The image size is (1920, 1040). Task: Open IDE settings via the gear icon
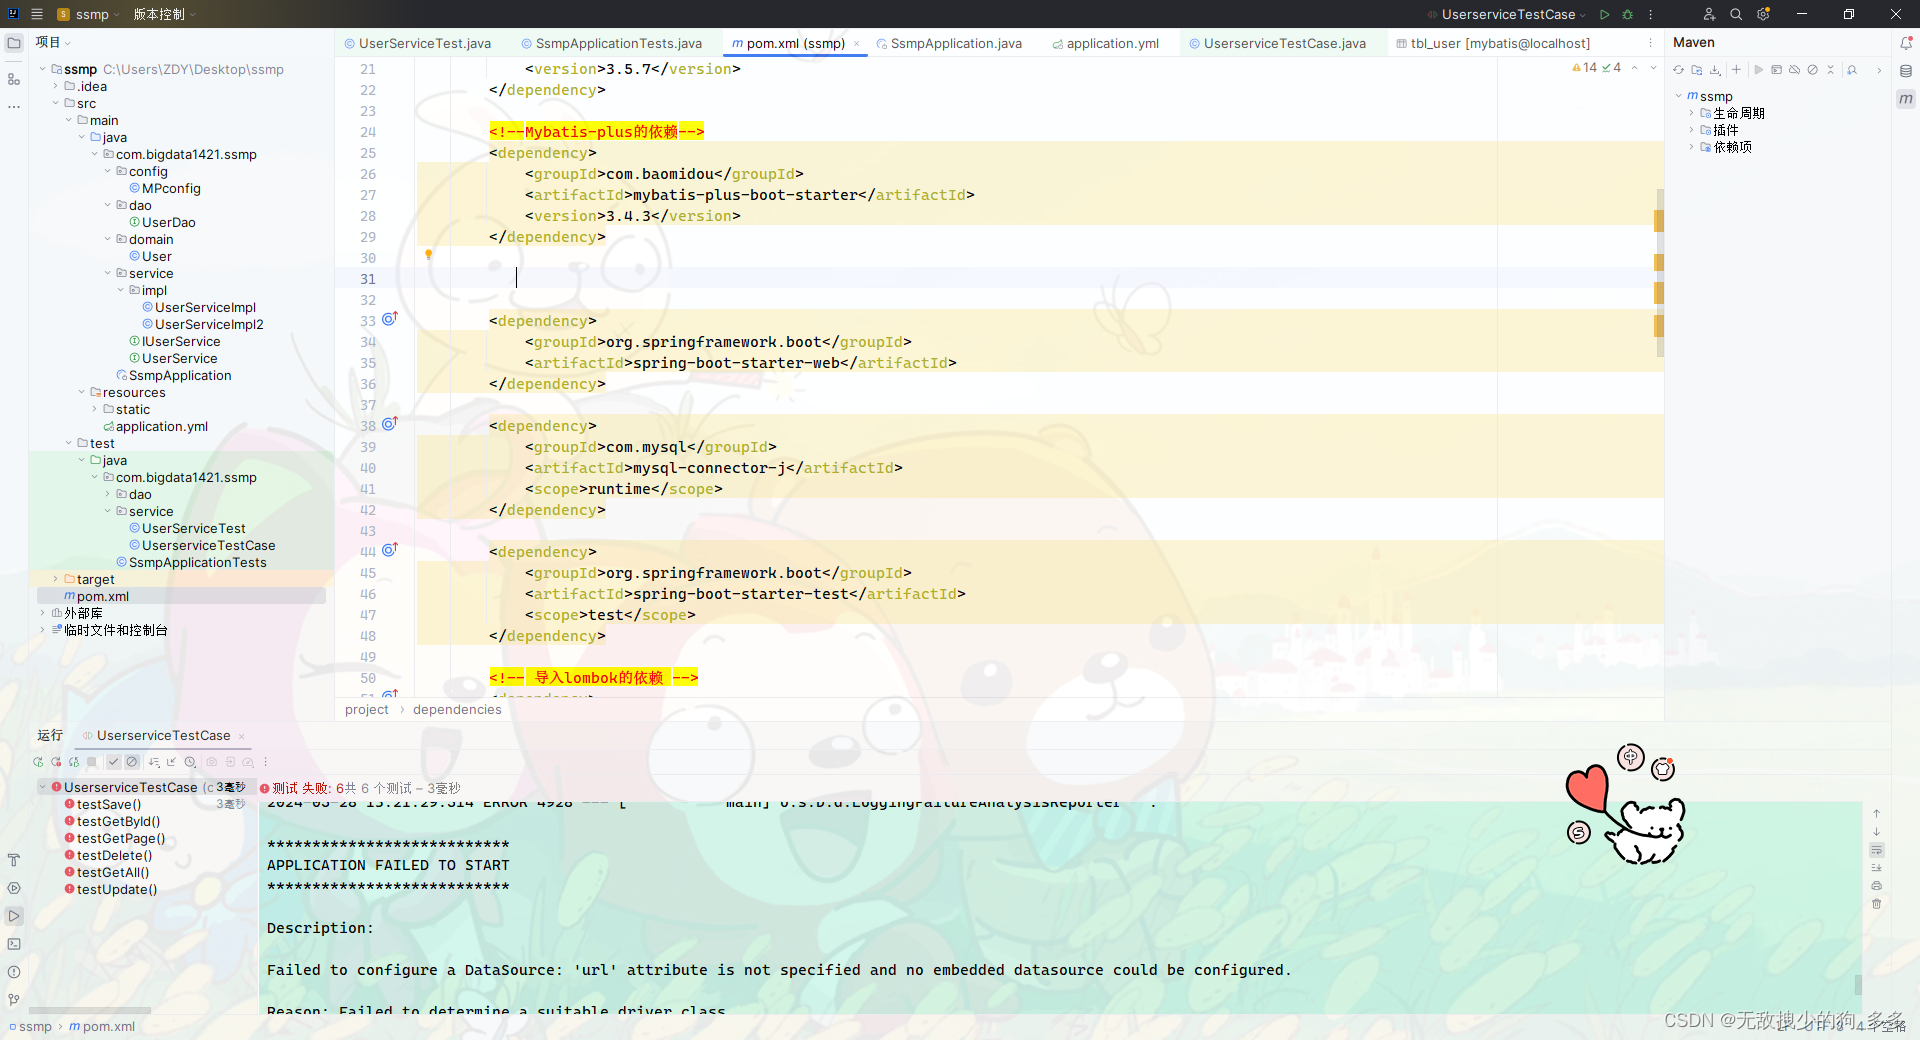tap(1764, 14)
